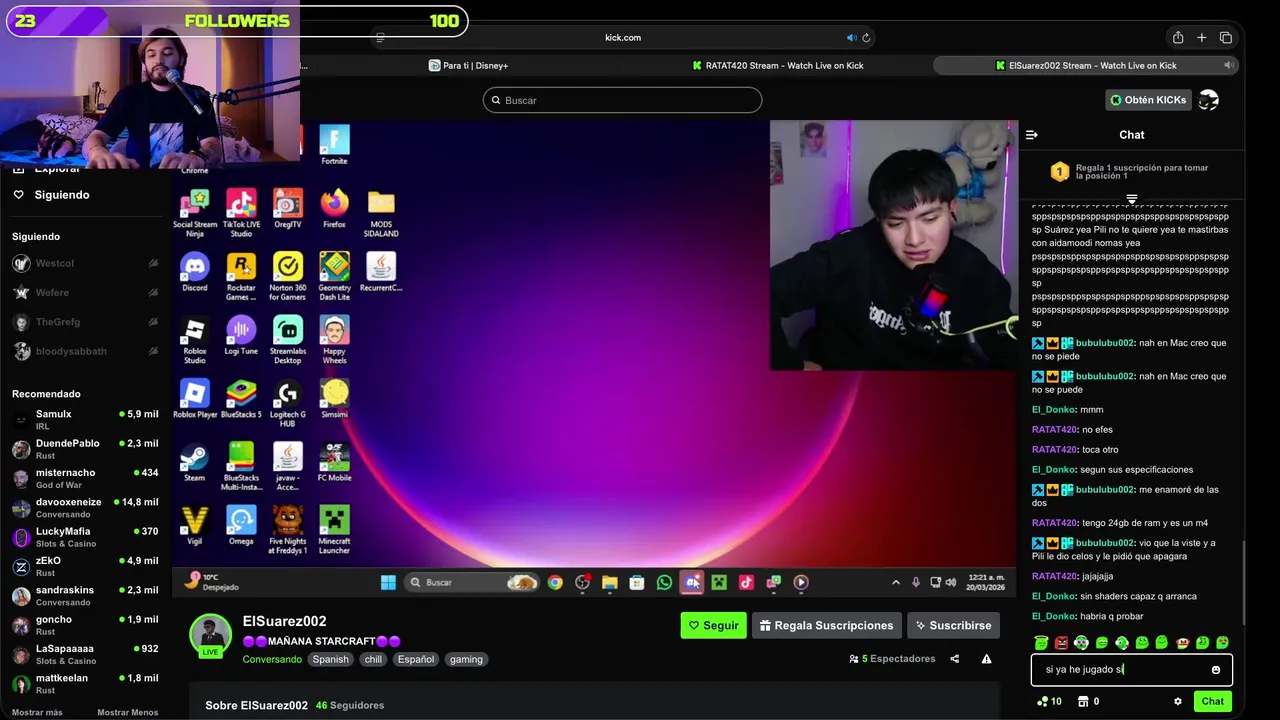Click the Minecraft Launcher desktop icon
Image resolution: width=1280 pixels, height=720 pixels.
click(334, 529)
